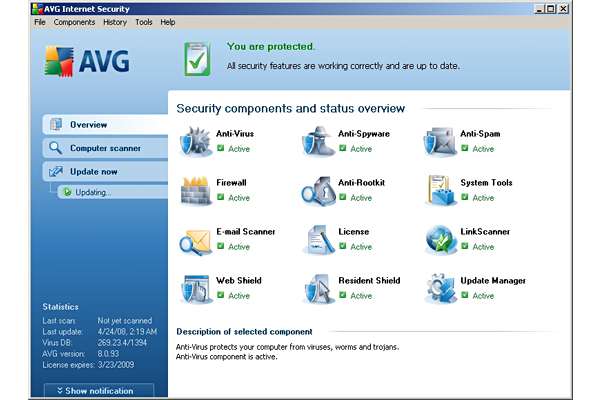Open the Firewall brick wall icon
The image size is (600, 400).
[x=195, y=191]
